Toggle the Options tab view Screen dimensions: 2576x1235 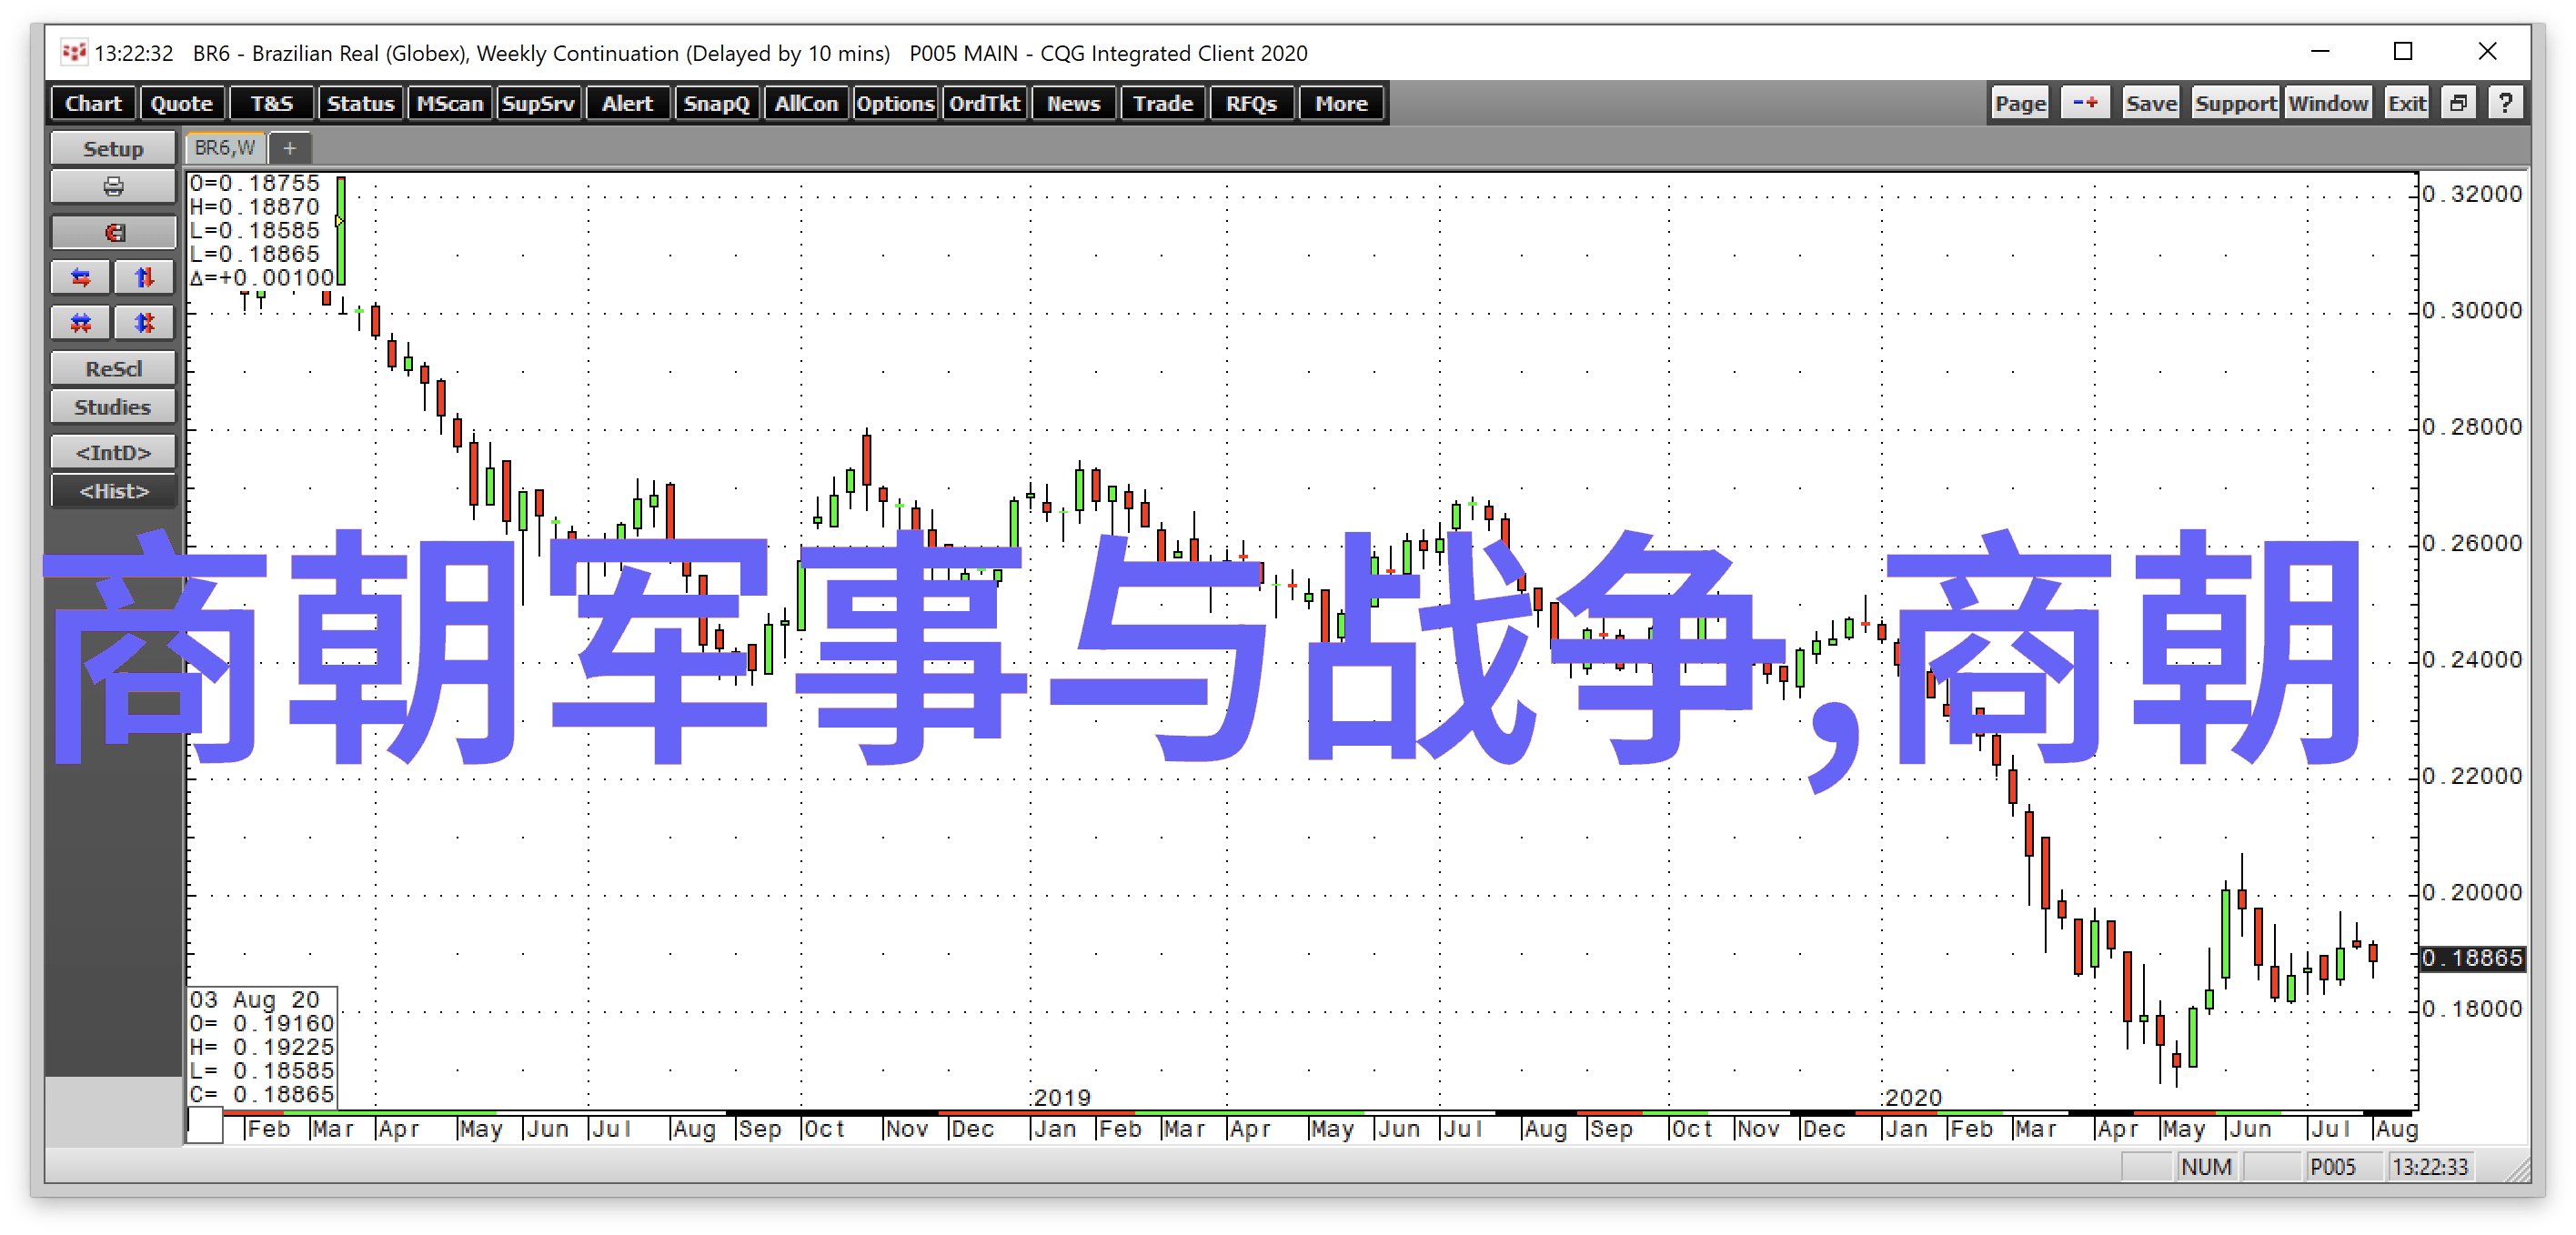click(x=895, y=104)
